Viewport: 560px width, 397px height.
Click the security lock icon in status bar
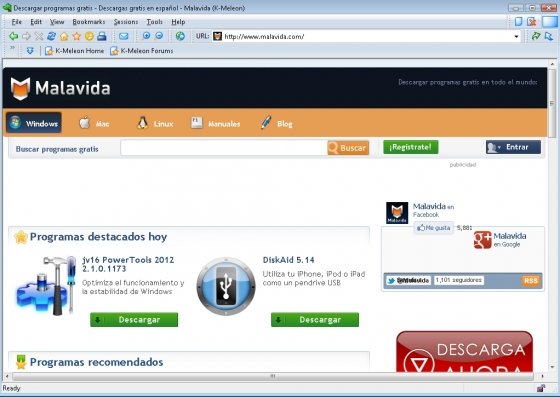click(541, 388)
